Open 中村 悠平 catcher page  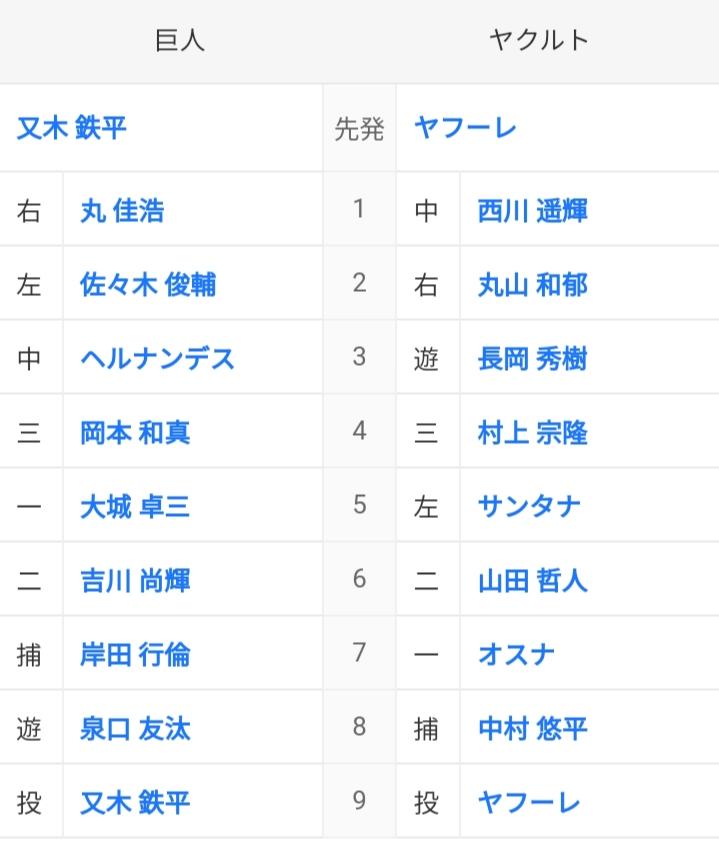point(533,729)
